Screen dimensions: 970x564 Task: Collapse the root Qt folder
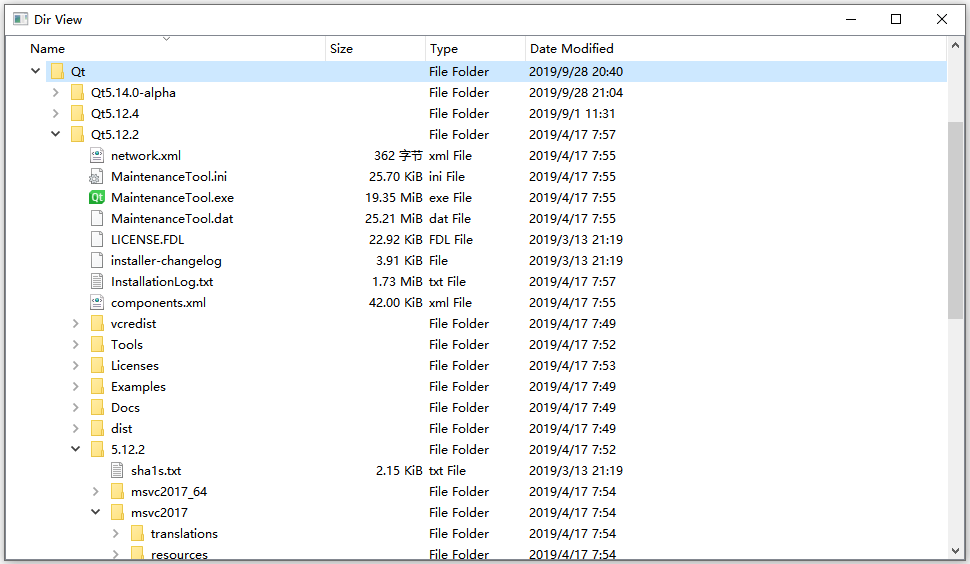click(36, 71)
